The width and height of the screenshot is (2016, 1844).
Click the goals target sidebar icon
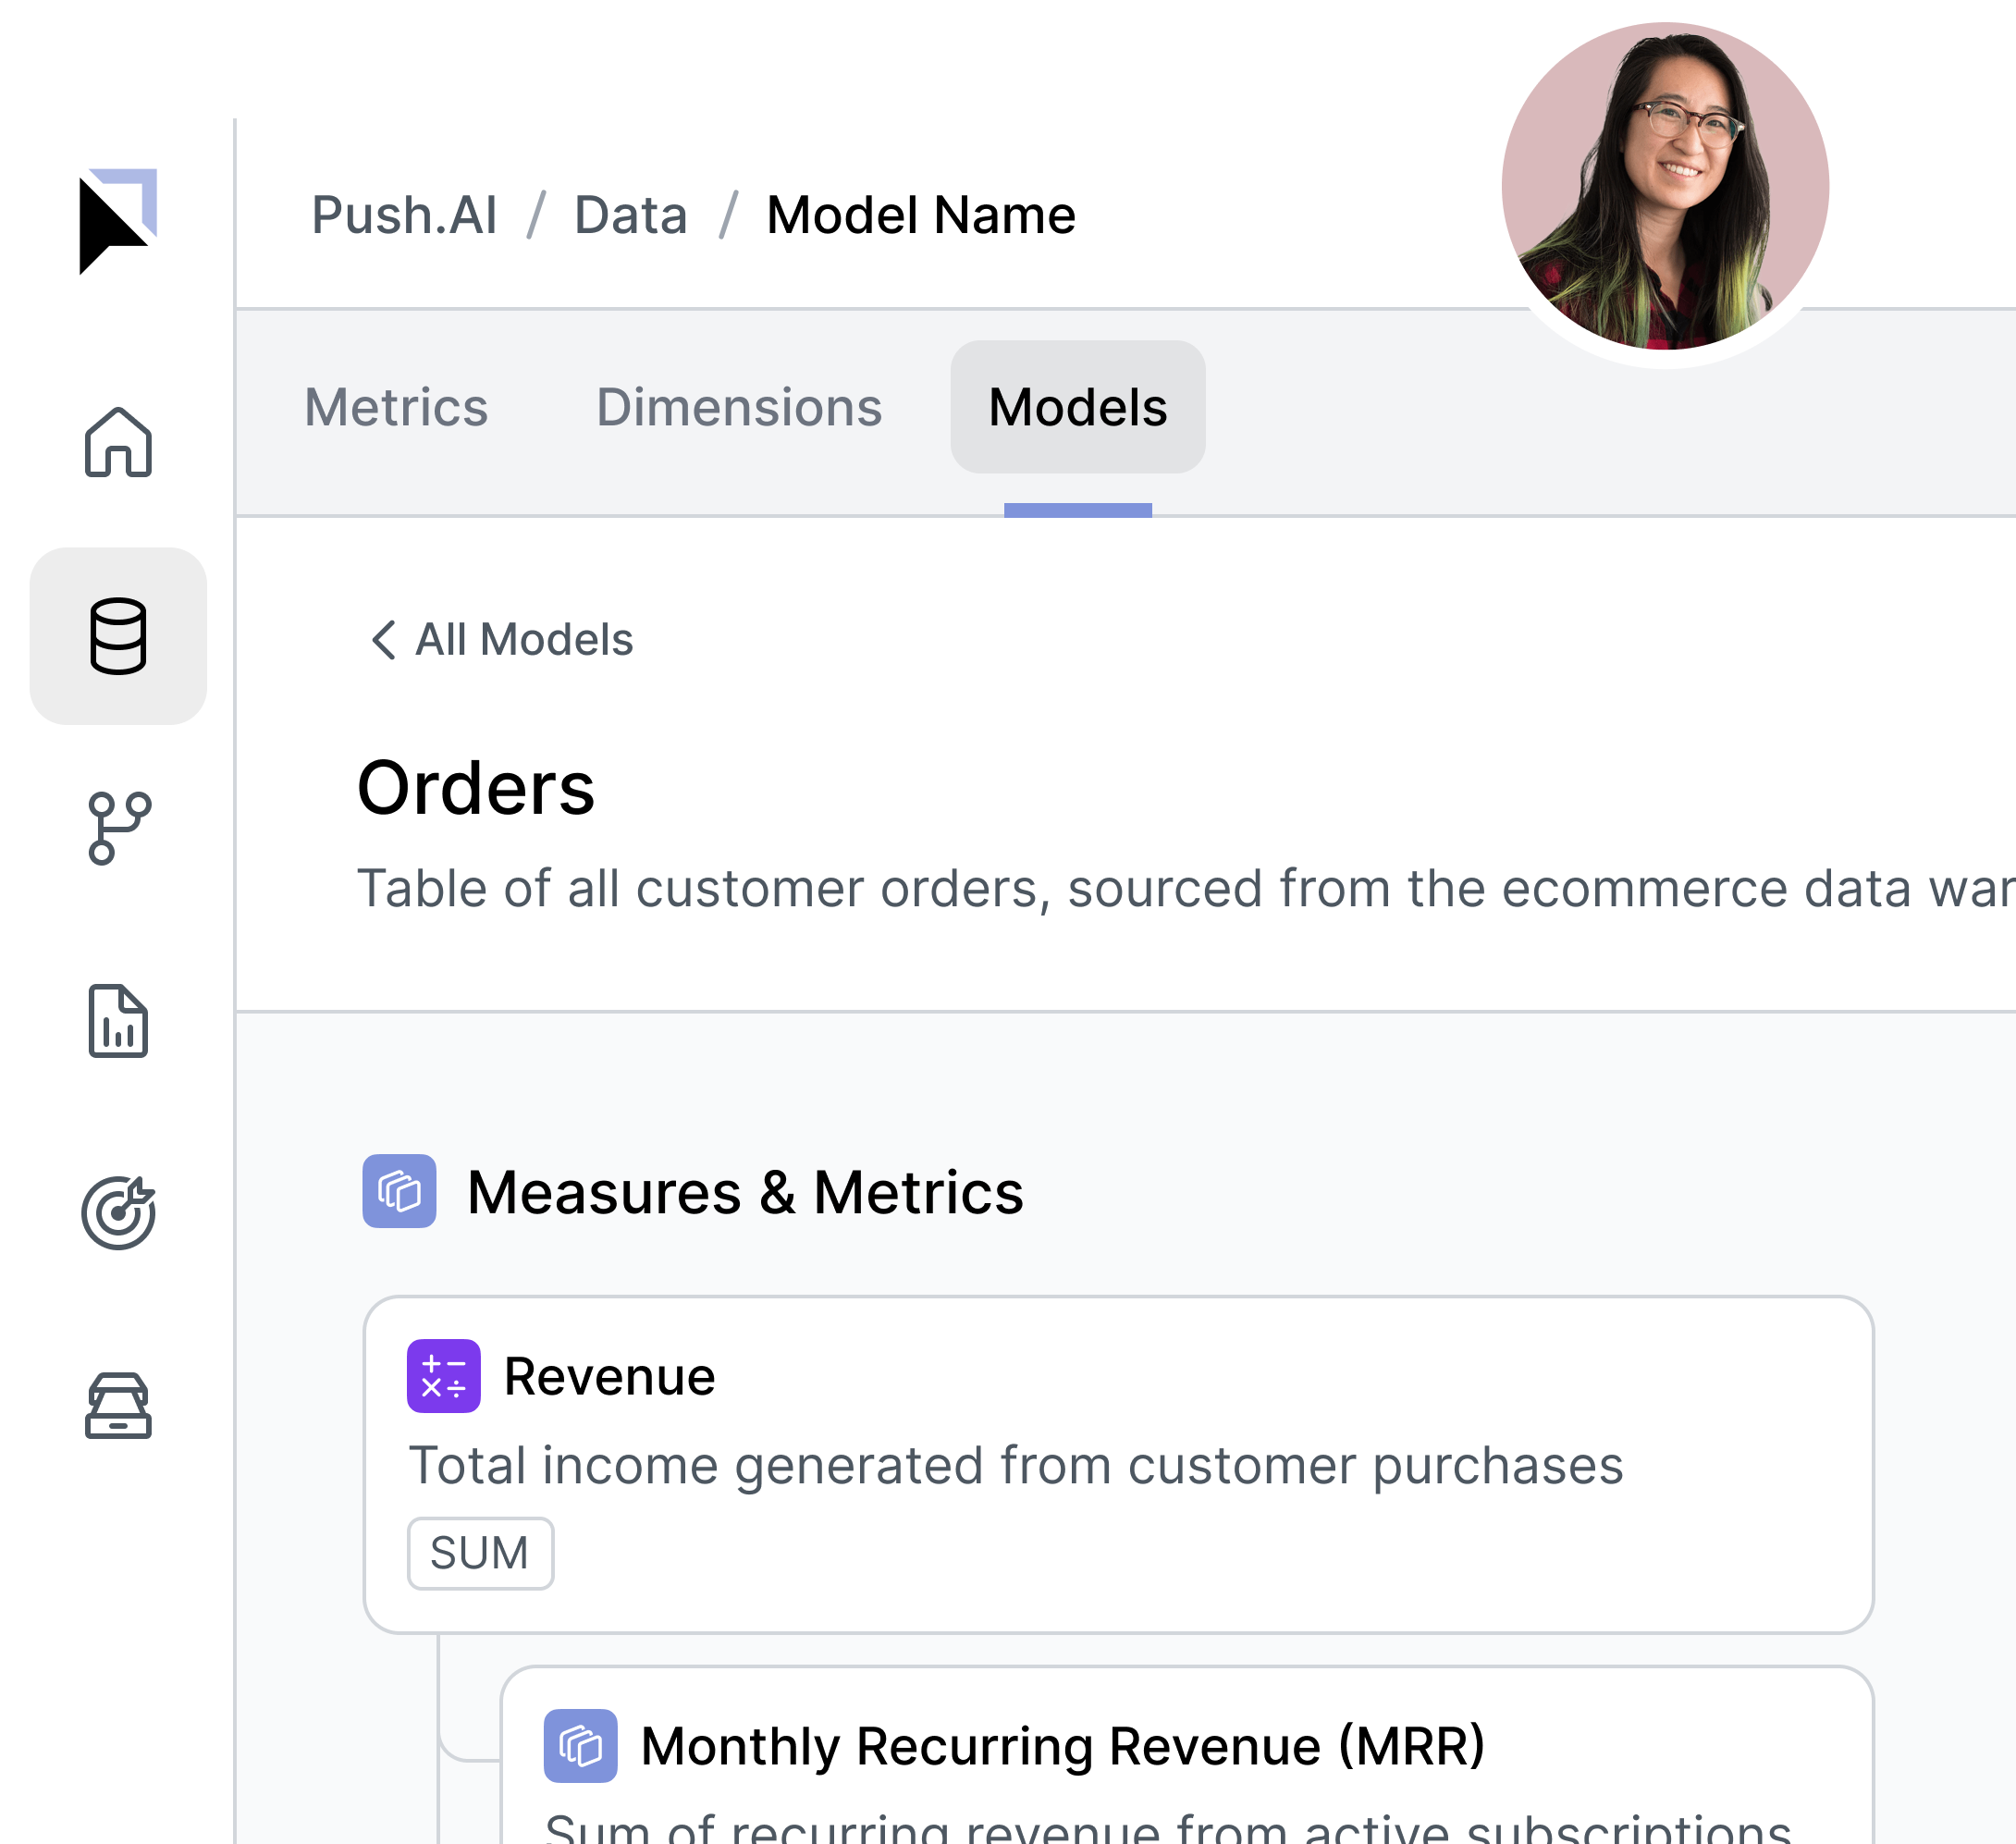tap(118, 1213)
